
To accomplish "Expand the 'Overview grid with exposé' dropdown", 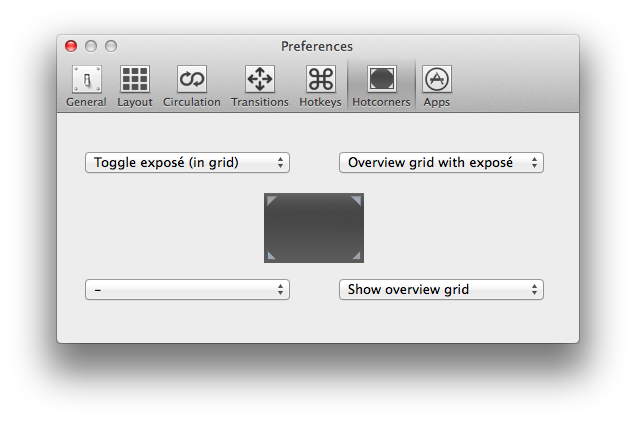I will [x=441, y=162].
